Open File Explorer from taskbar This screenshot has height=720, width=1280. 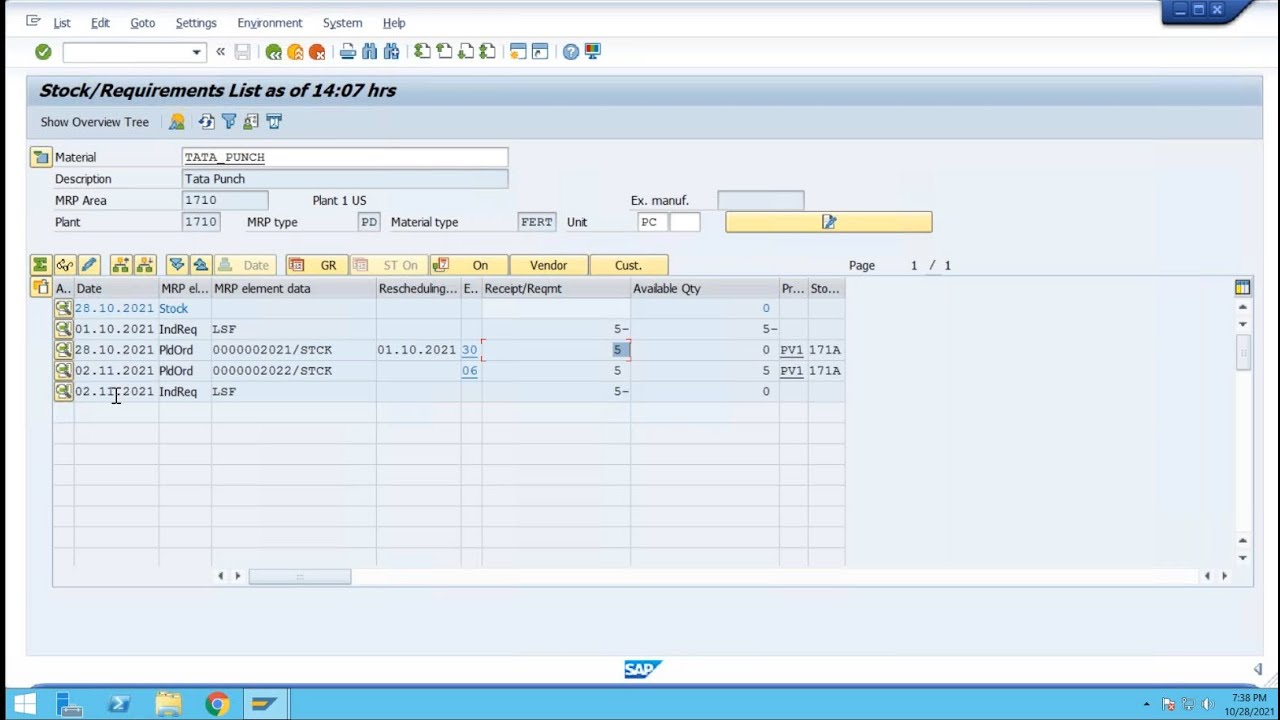(x=168, y=704)
